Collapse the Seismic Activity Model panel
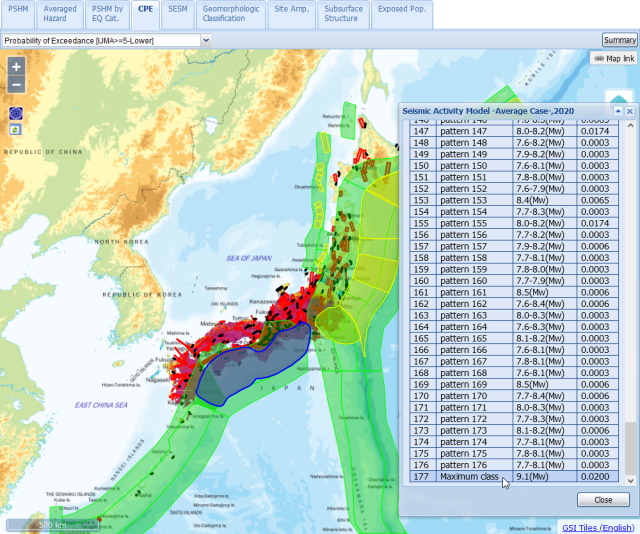 618,111
